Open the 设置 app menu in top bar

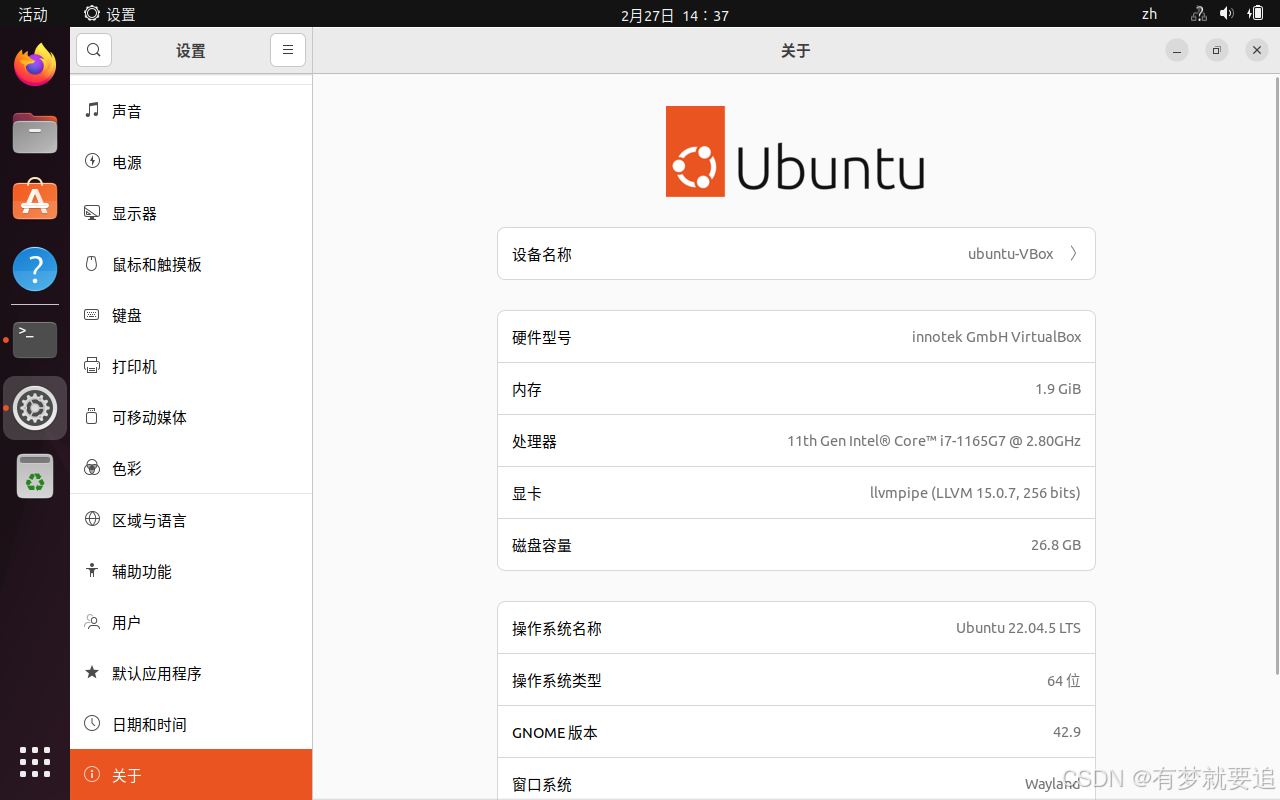[110, 14]
